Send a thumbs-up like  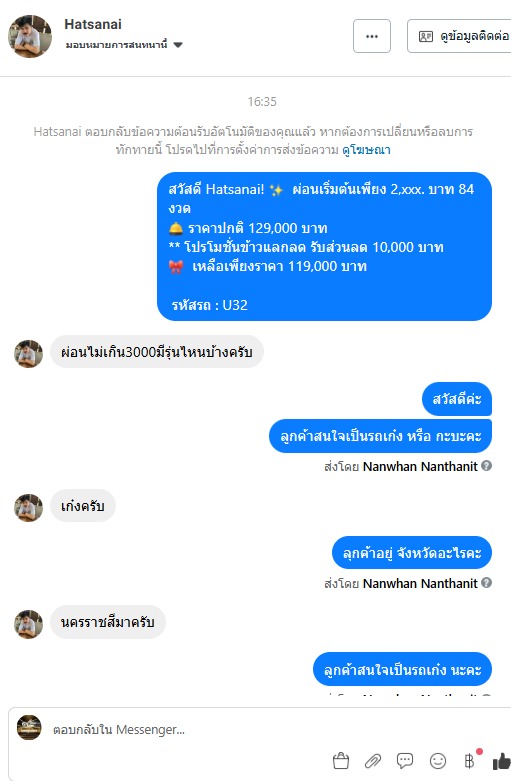point(502,761)
